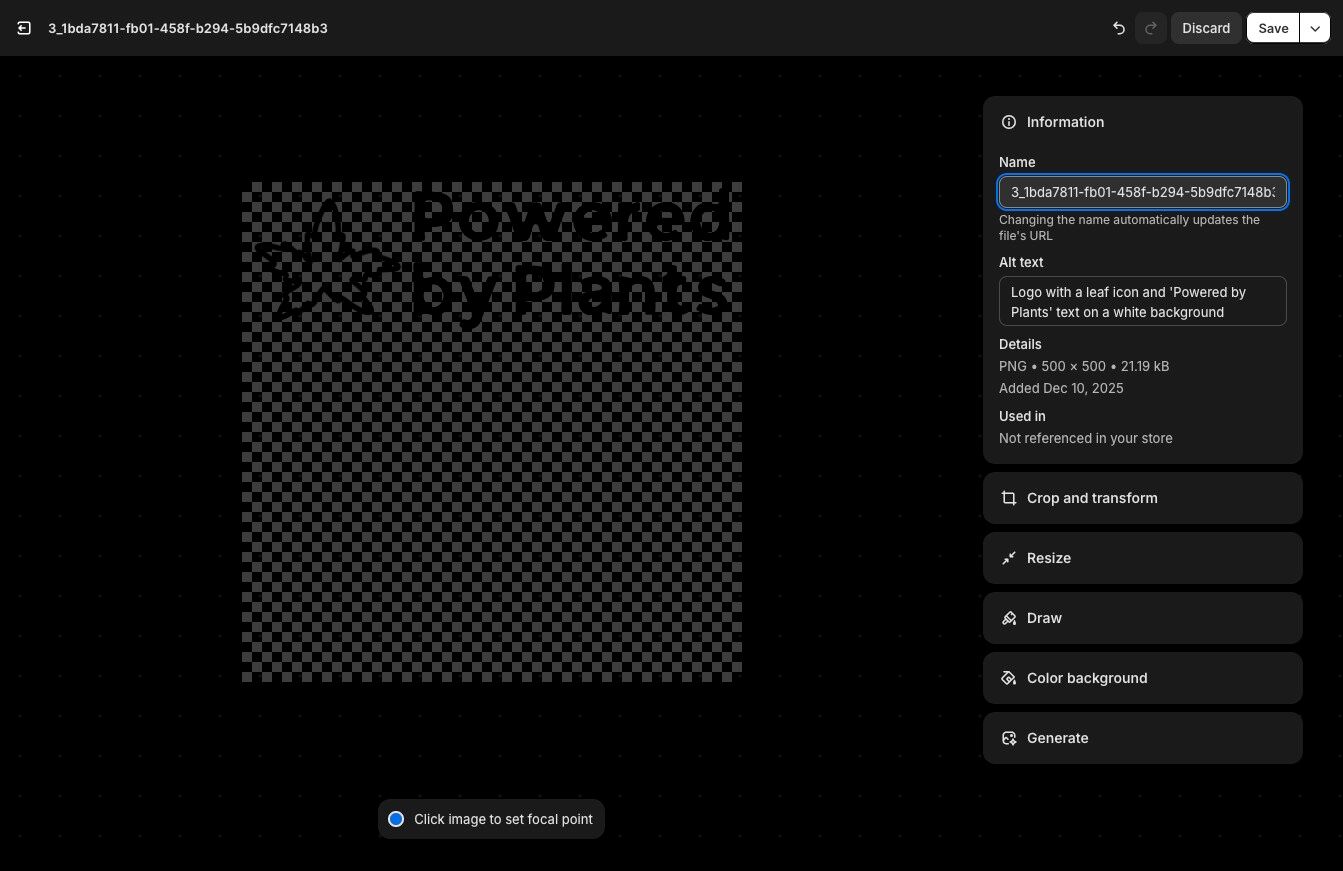
Task: Select the Color background paint bucket icon
Action: click(1009, 678)
